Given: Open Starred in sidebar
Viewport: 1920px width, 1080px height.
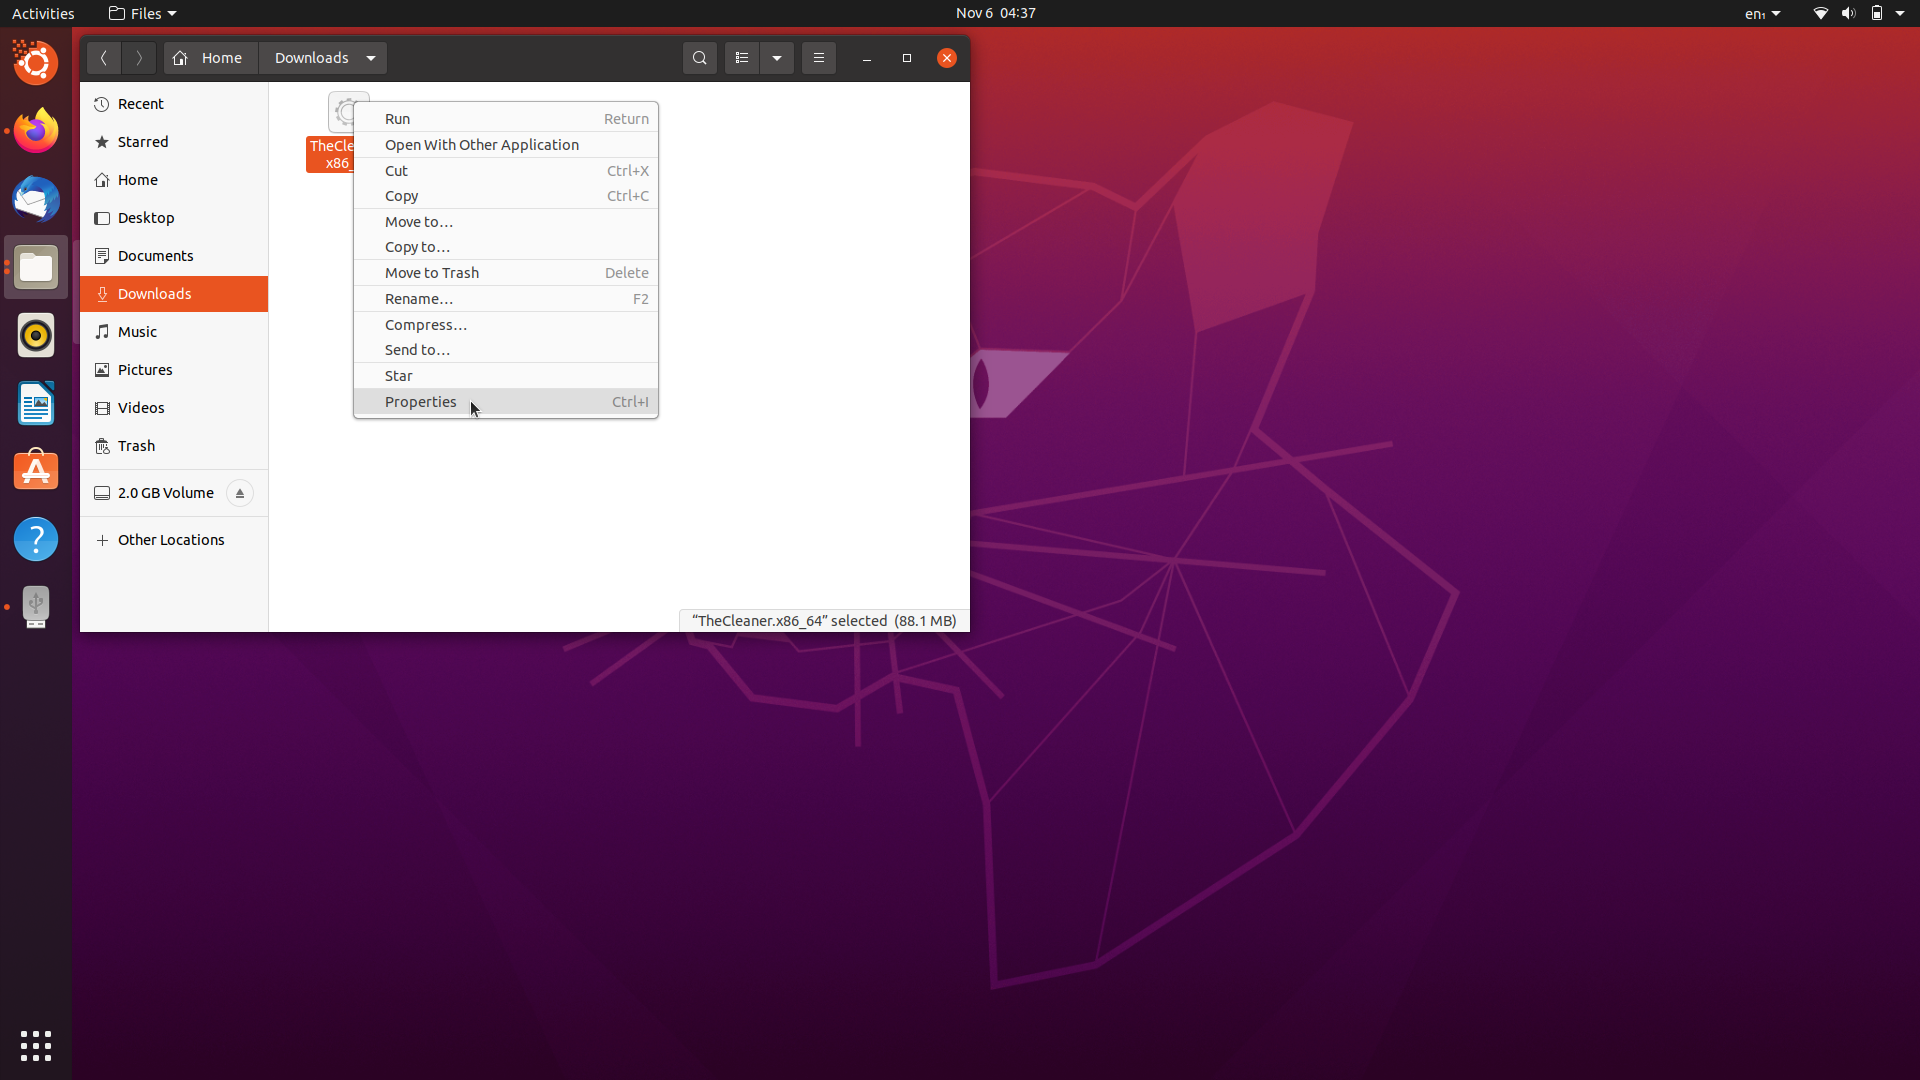Looking at the screenshot, I should pyautogui.click(x=174, y=142).
